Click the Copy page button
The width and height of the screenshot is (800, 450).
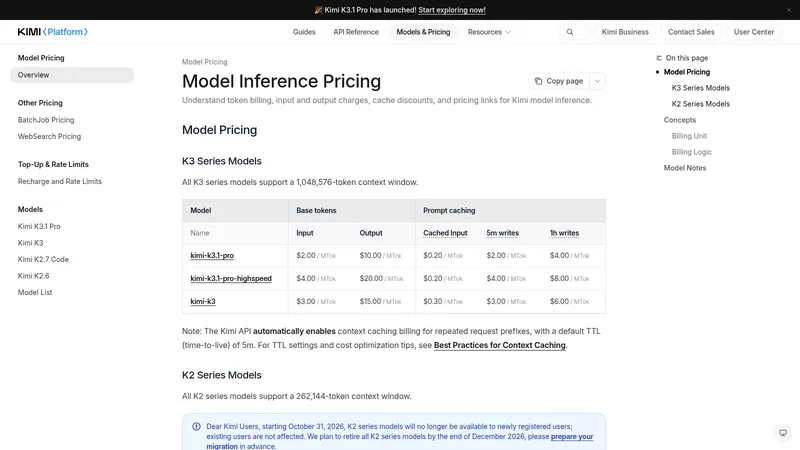[559, 81]
